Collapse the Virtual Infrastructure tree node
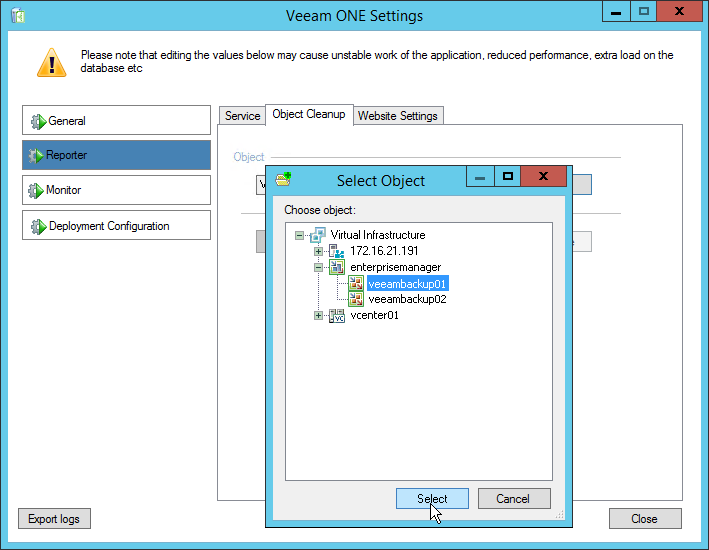 (299, 235)
